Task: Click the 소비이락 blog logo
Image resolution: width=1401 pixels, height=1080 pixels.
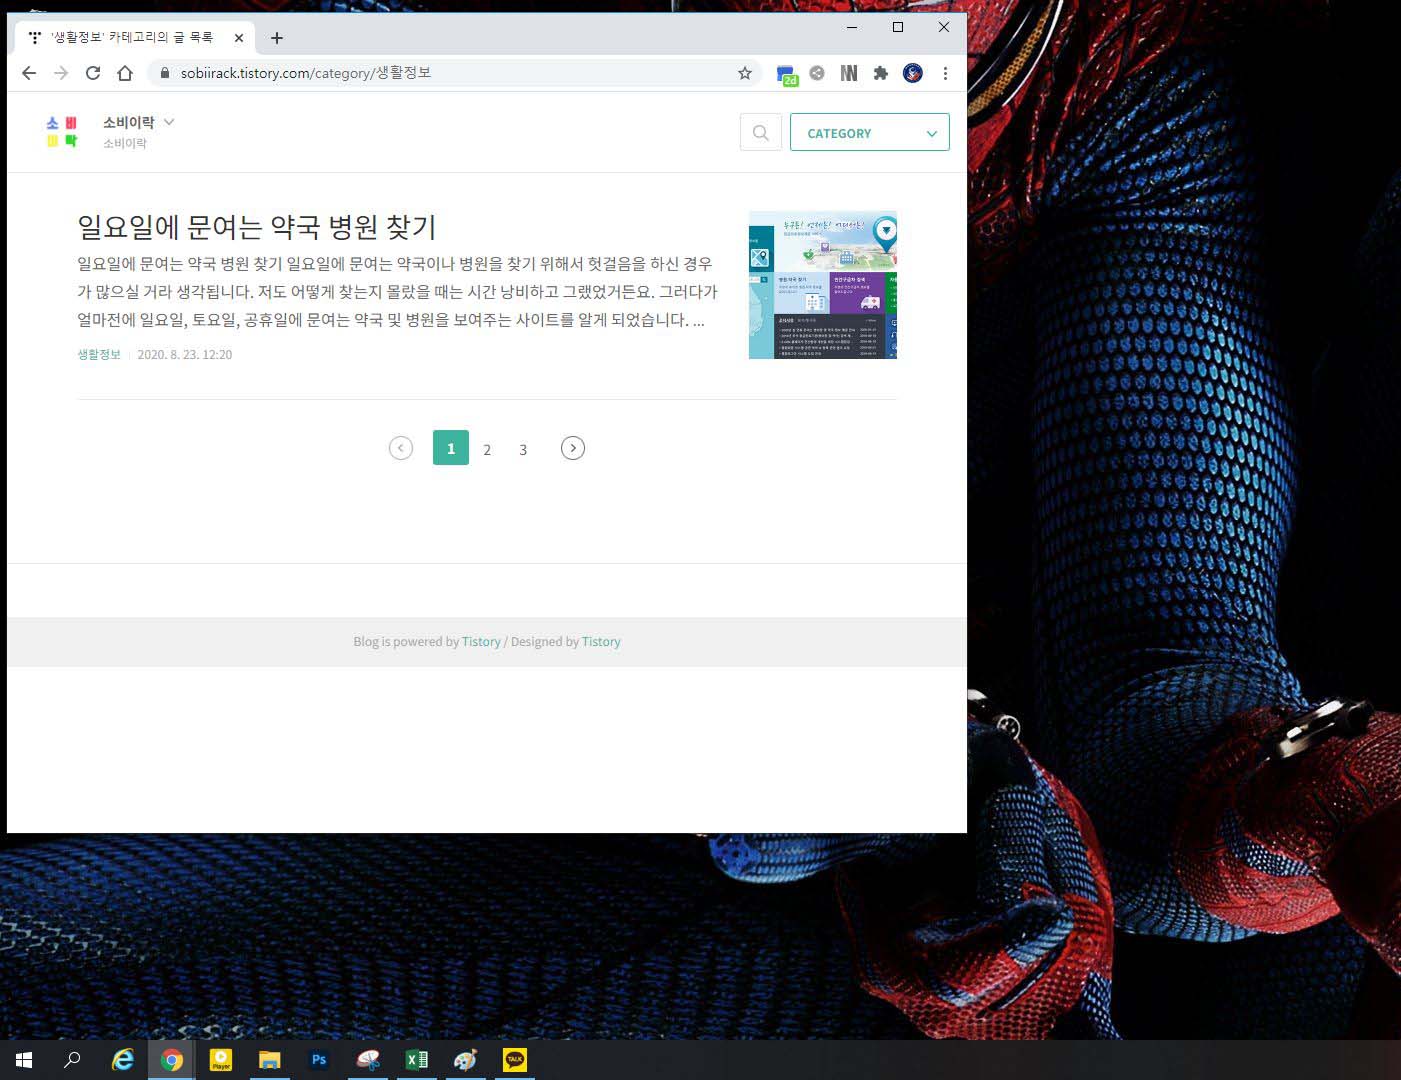Action: [62, 132]
